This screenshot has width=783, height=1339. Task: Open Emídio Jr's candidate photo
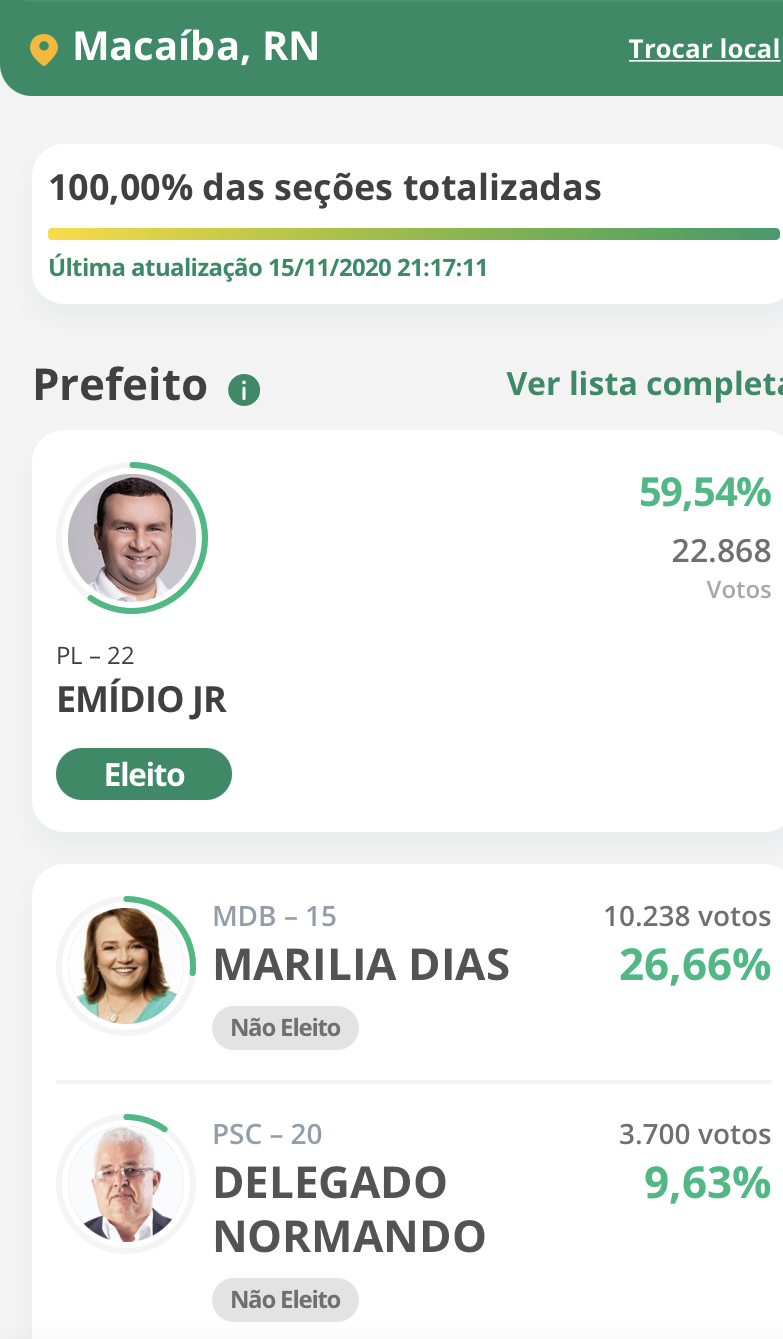click(131, 537)
